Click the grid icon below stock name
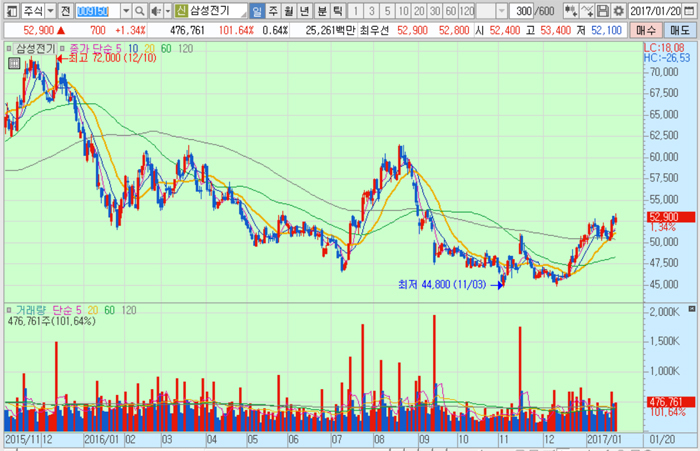This screenshot has height=451, width=700. tap(13, 62)
